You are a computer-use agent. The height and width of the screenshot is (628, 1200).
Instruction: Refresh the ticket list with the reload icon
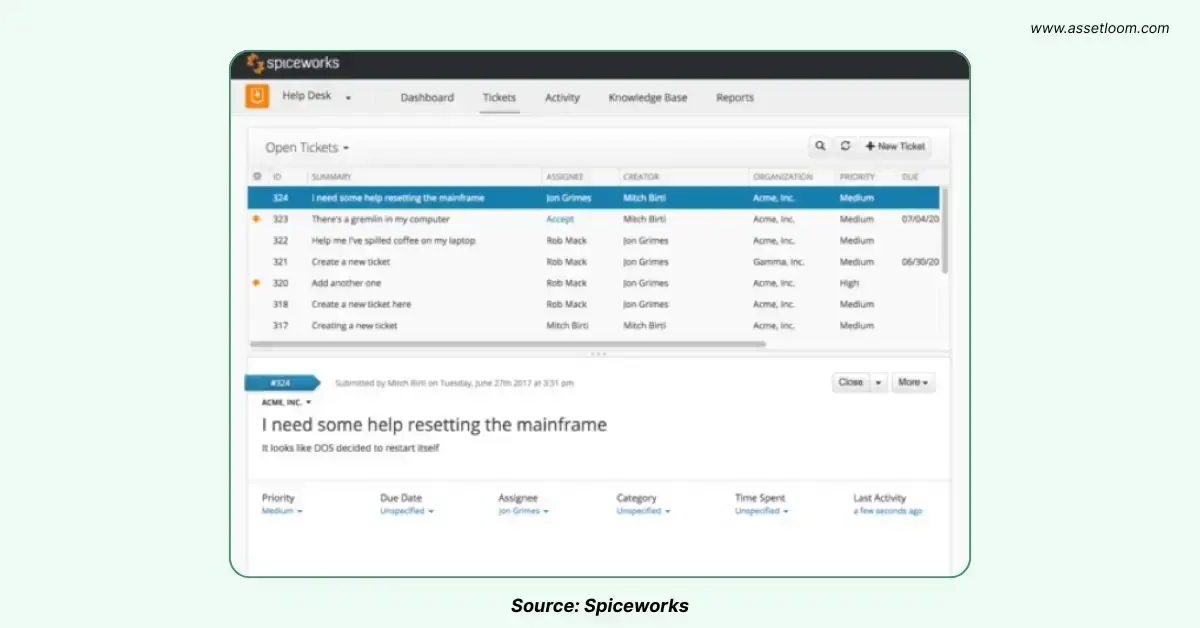point(845,146)
